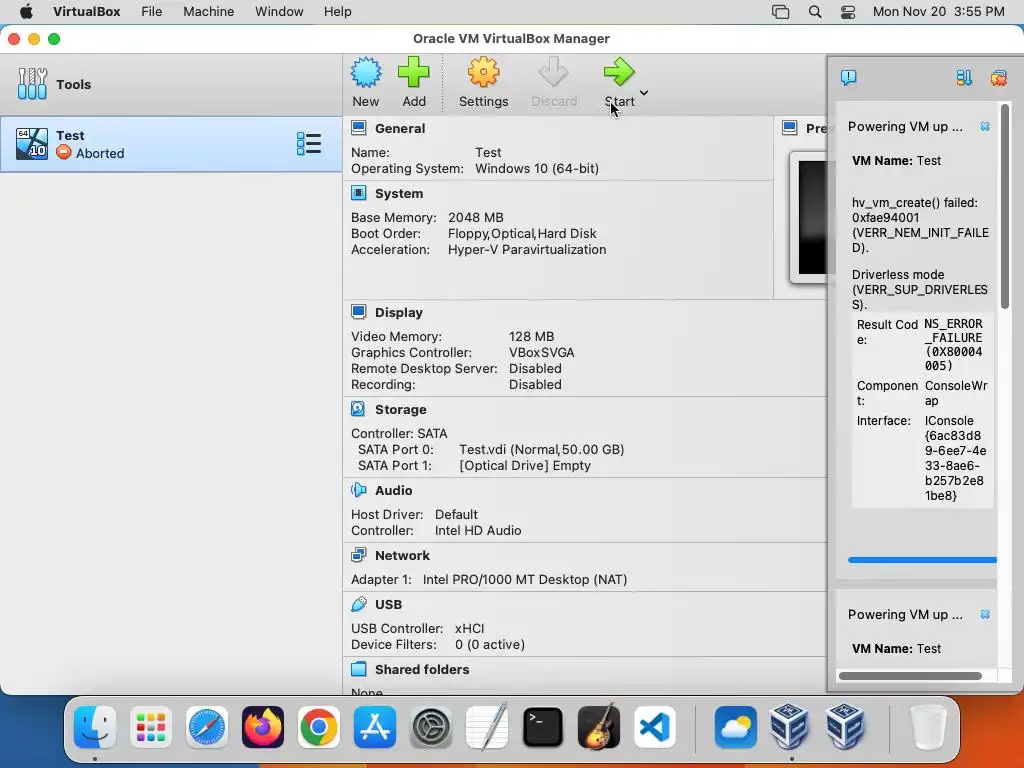Click the USB section icon

[359, 604]
